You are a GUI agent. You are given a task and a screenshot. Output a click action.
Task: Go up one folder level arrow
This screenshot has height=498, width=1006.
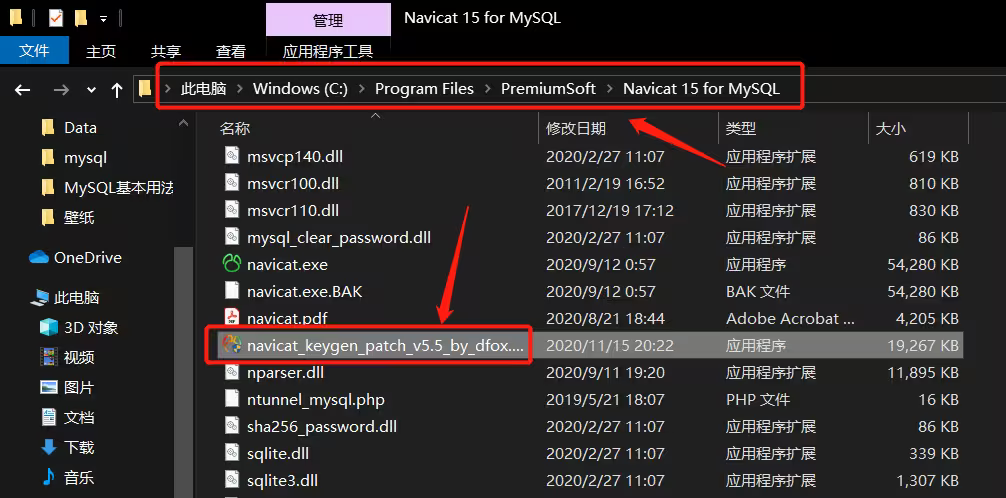pos(117,90)
